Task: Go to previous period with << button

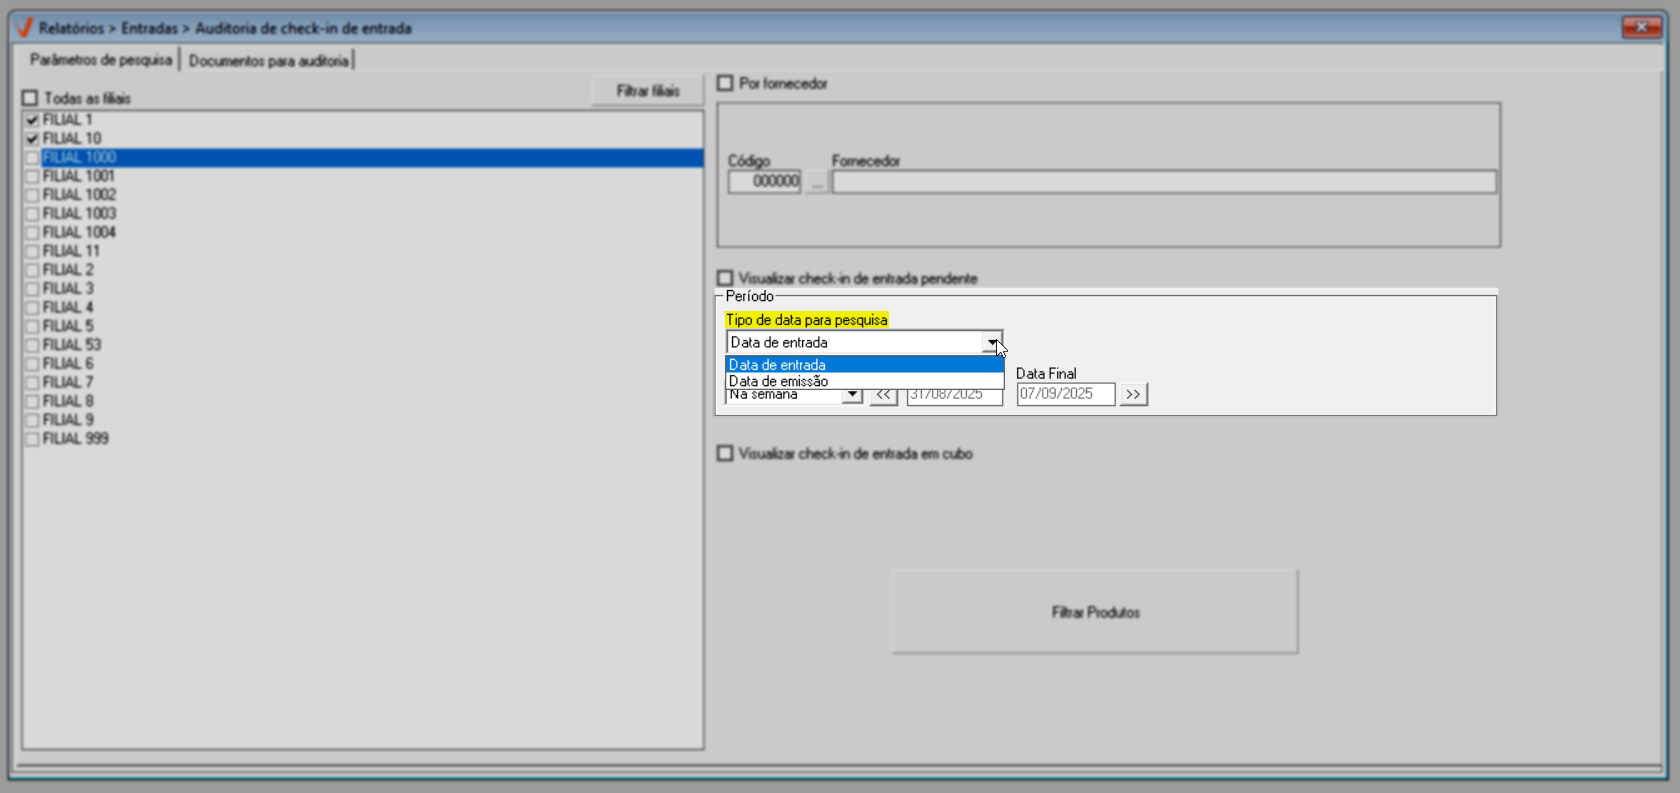Action: point(883,395)
